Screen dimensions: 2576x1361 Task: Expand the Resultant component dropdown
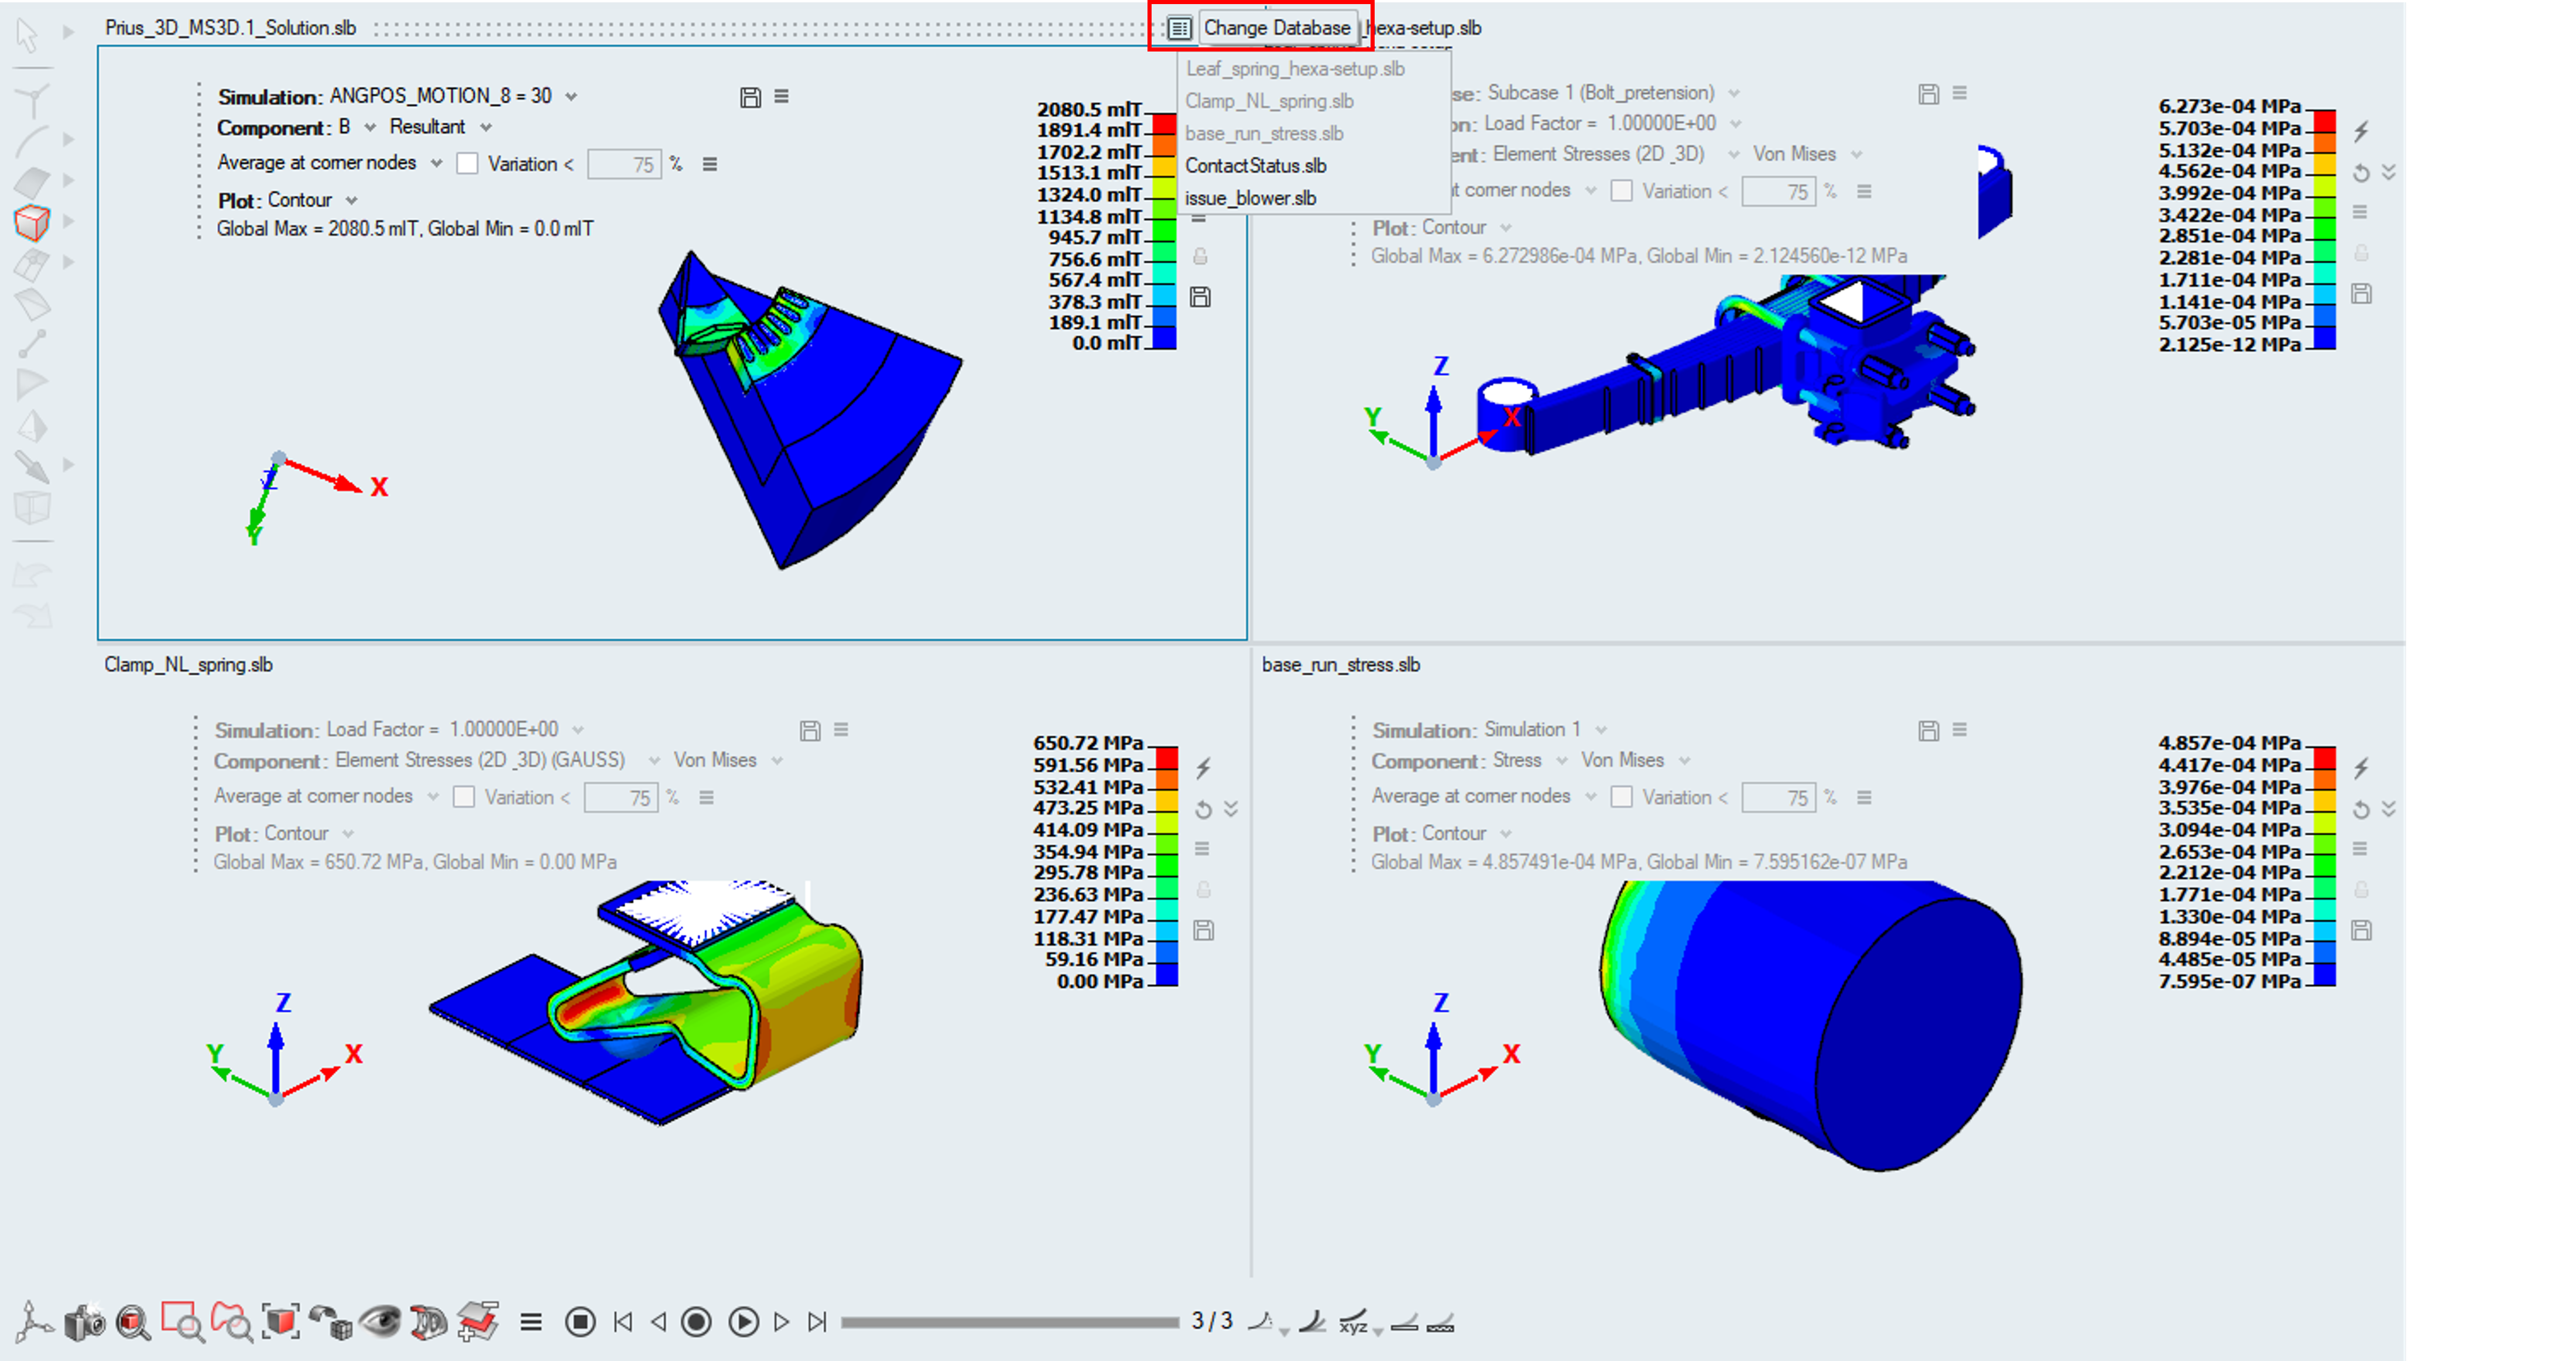pyautogui.click(x=486, y=127)
